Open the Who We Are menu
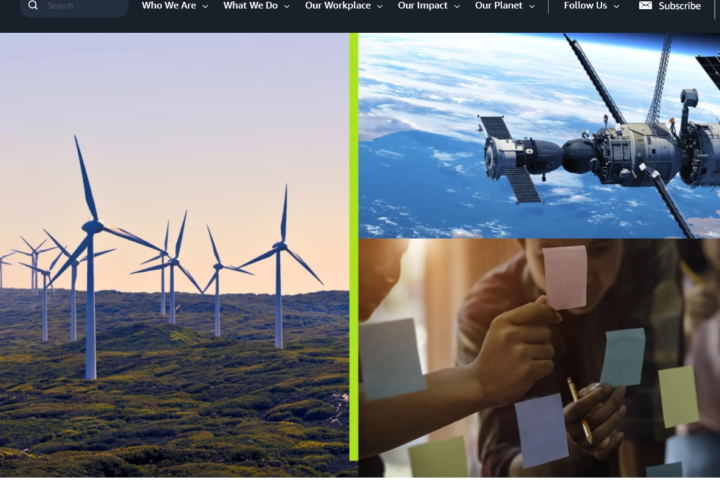The image size is (720, 480). click(x=169, y=6)
